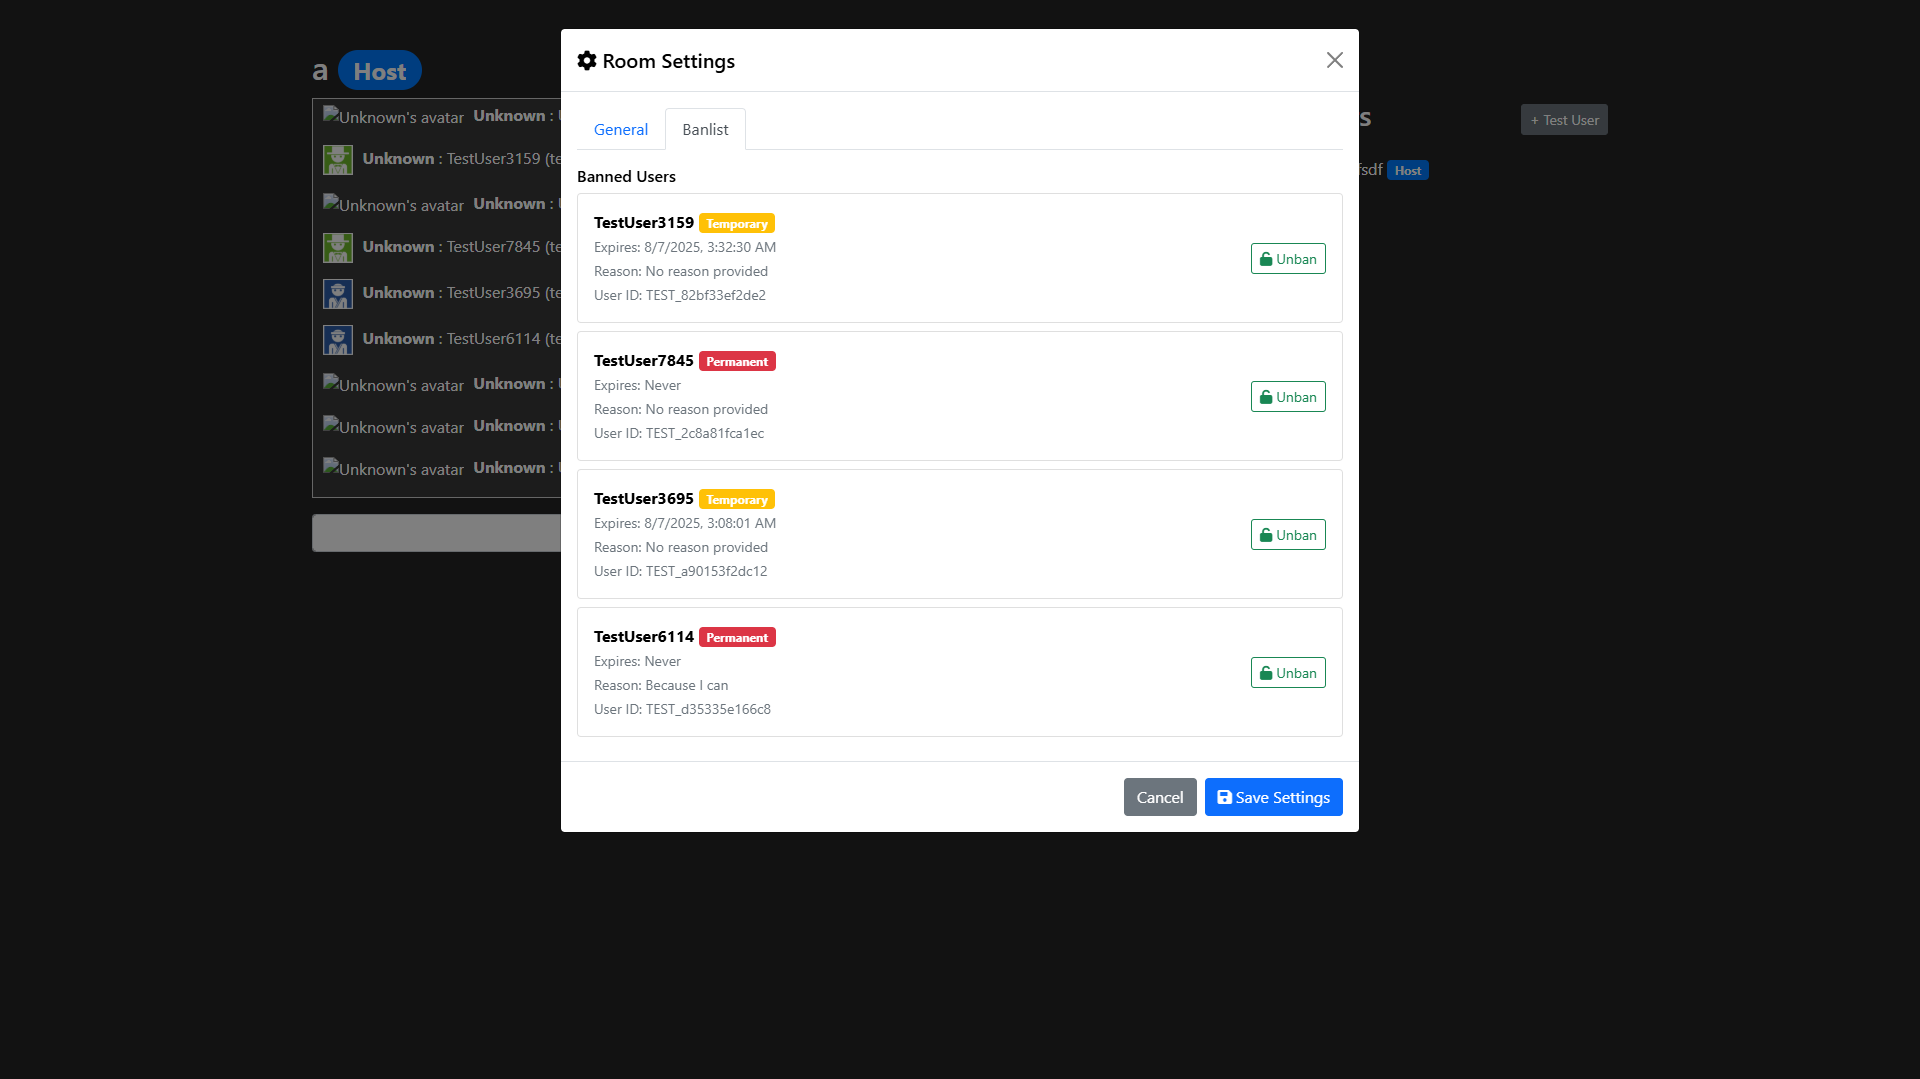This screenshot has height=1079, width=1920.
Task: Unban TestUser3159
Action: (x=1287, y=259)
